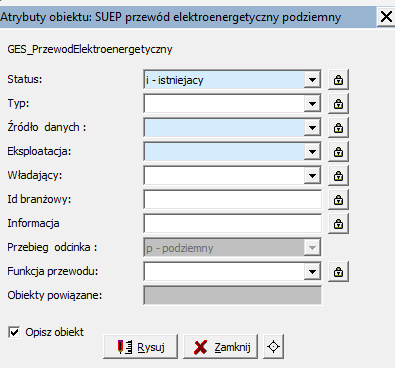
Task: Toggle lock icon for Funkcja przewodu
Action: pyautogui.click(x=338, y=272)
